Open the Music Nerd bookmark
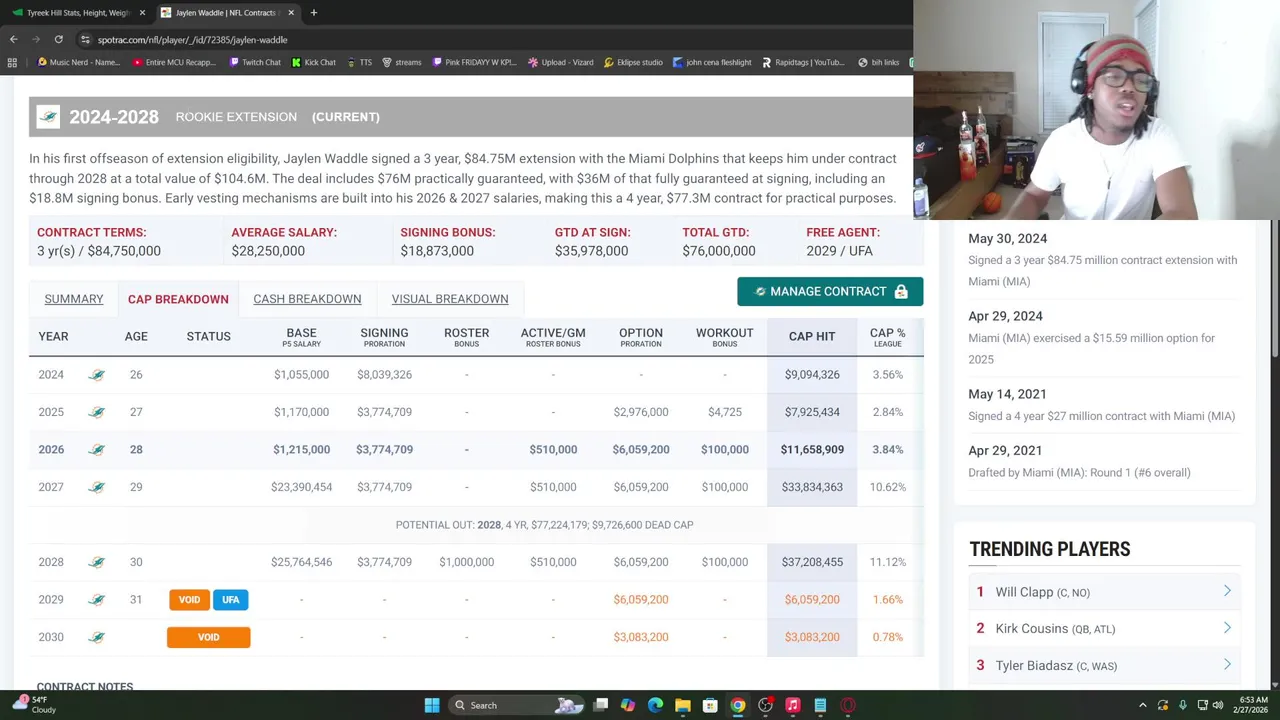 77,62
